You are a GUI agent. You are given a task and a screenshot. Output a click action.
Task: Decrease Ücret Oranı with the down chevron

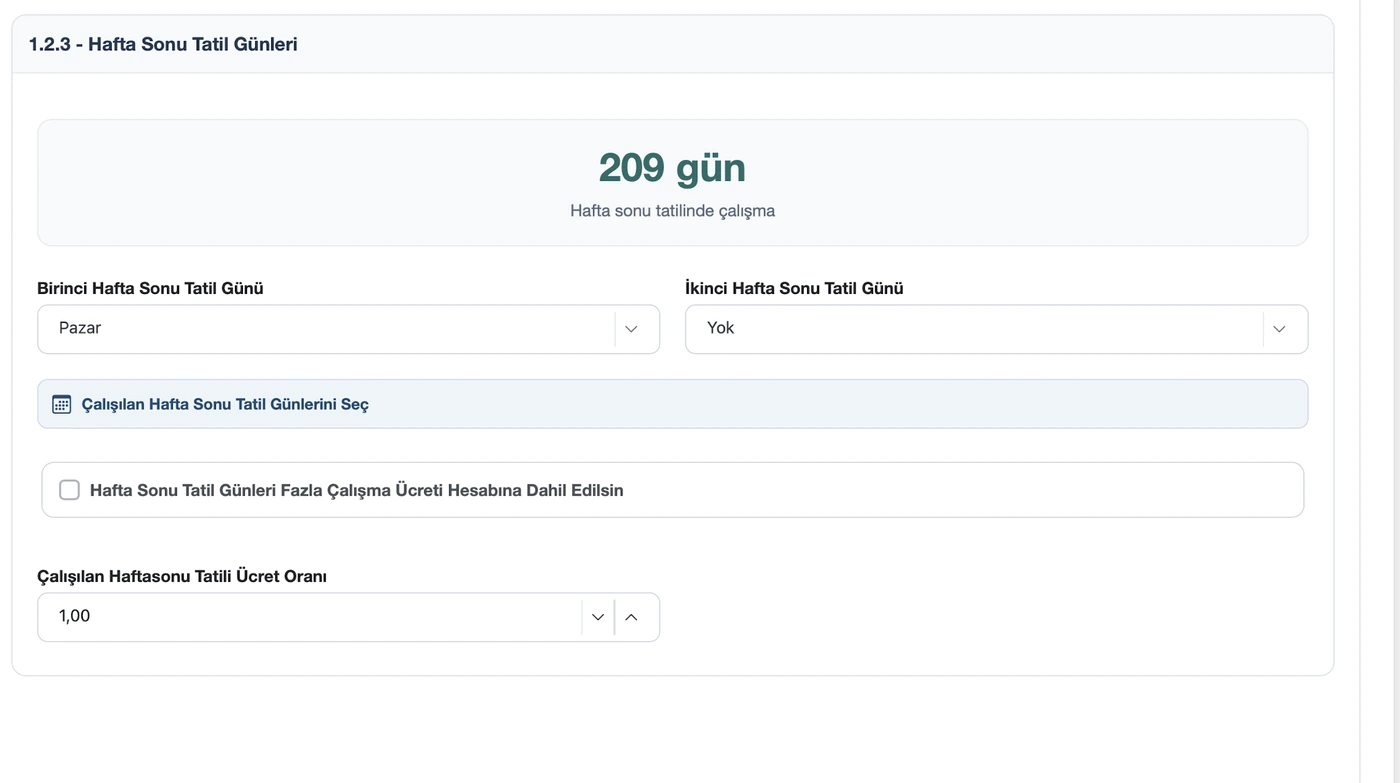(x=598, y=617)
